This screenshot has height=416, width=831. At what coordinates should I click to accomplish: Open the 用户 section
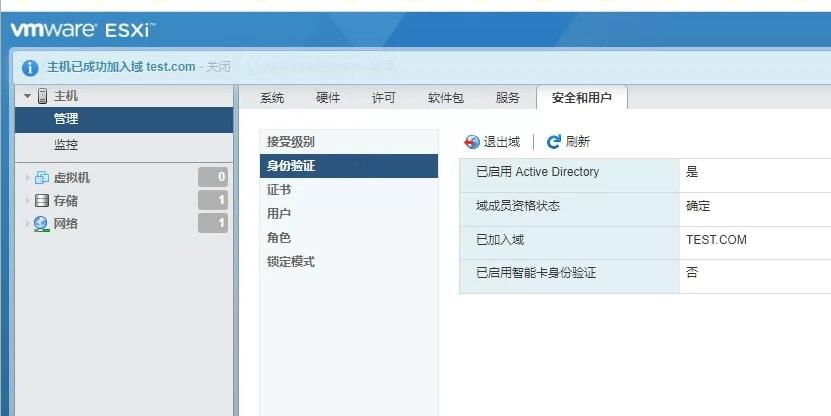pos(349,214)
